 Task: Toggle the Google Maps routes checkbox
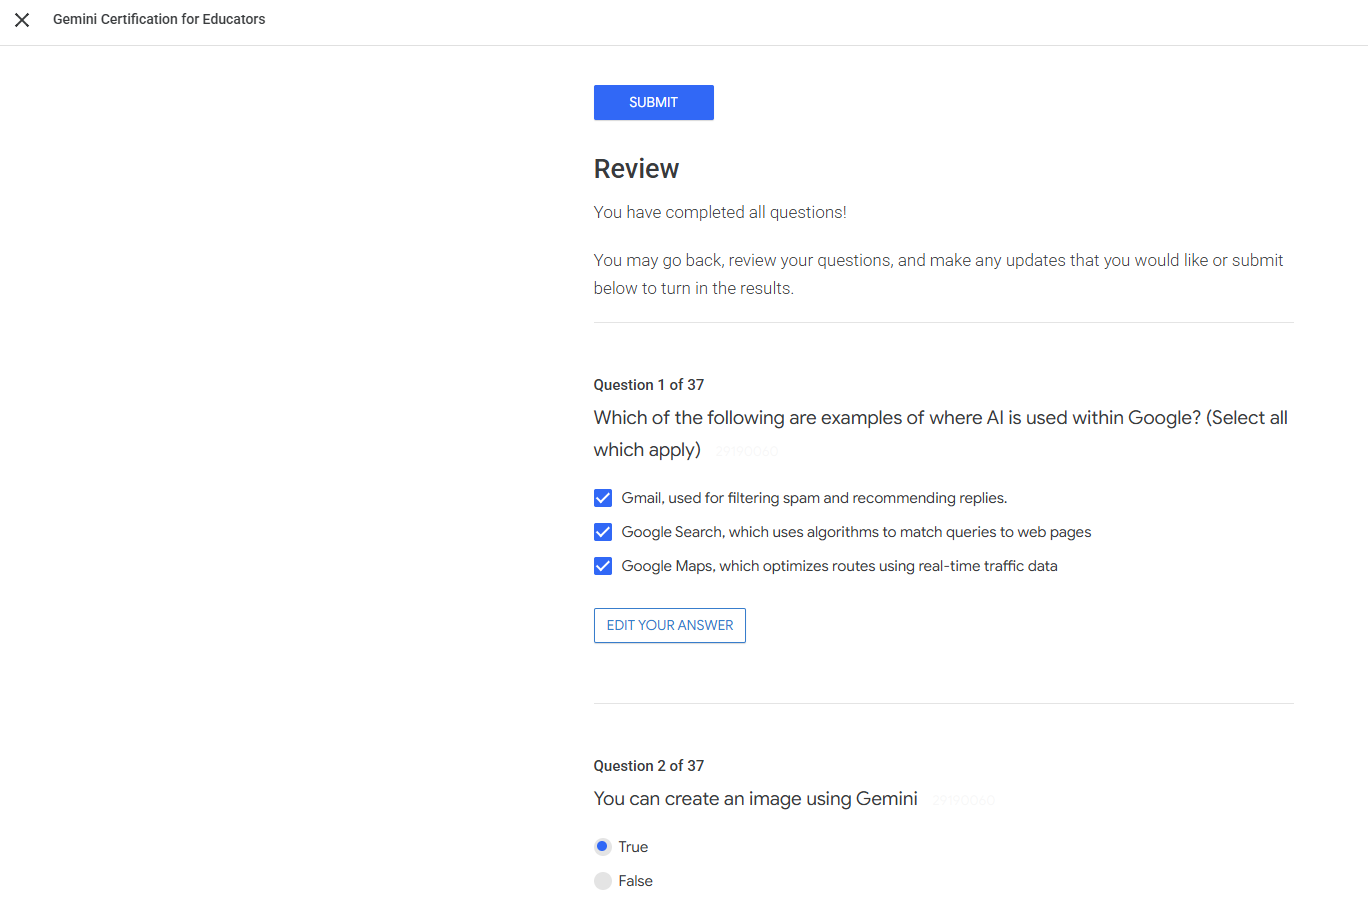[603, 565]
